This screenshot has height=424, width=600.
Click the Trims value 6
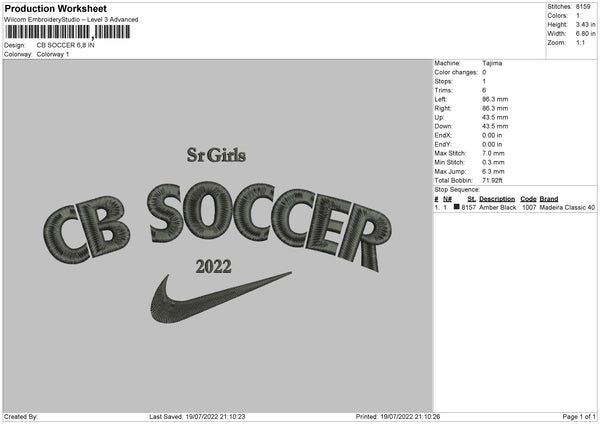click(484, 90)
